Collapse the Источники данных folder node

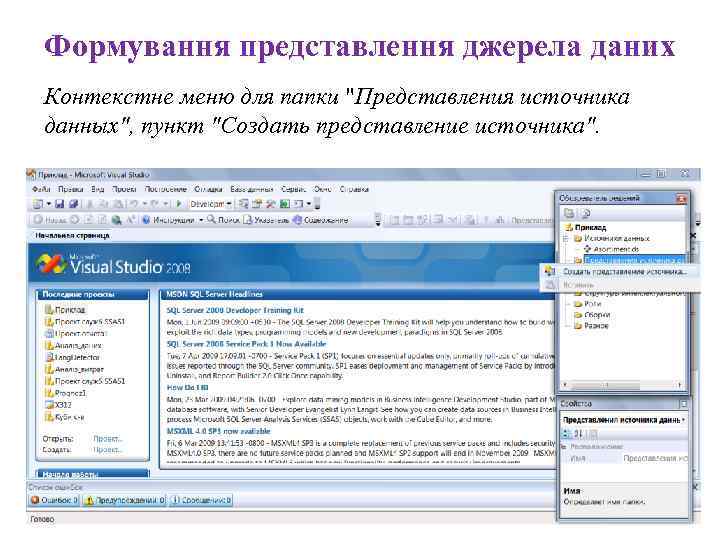(x=566, y=238)
